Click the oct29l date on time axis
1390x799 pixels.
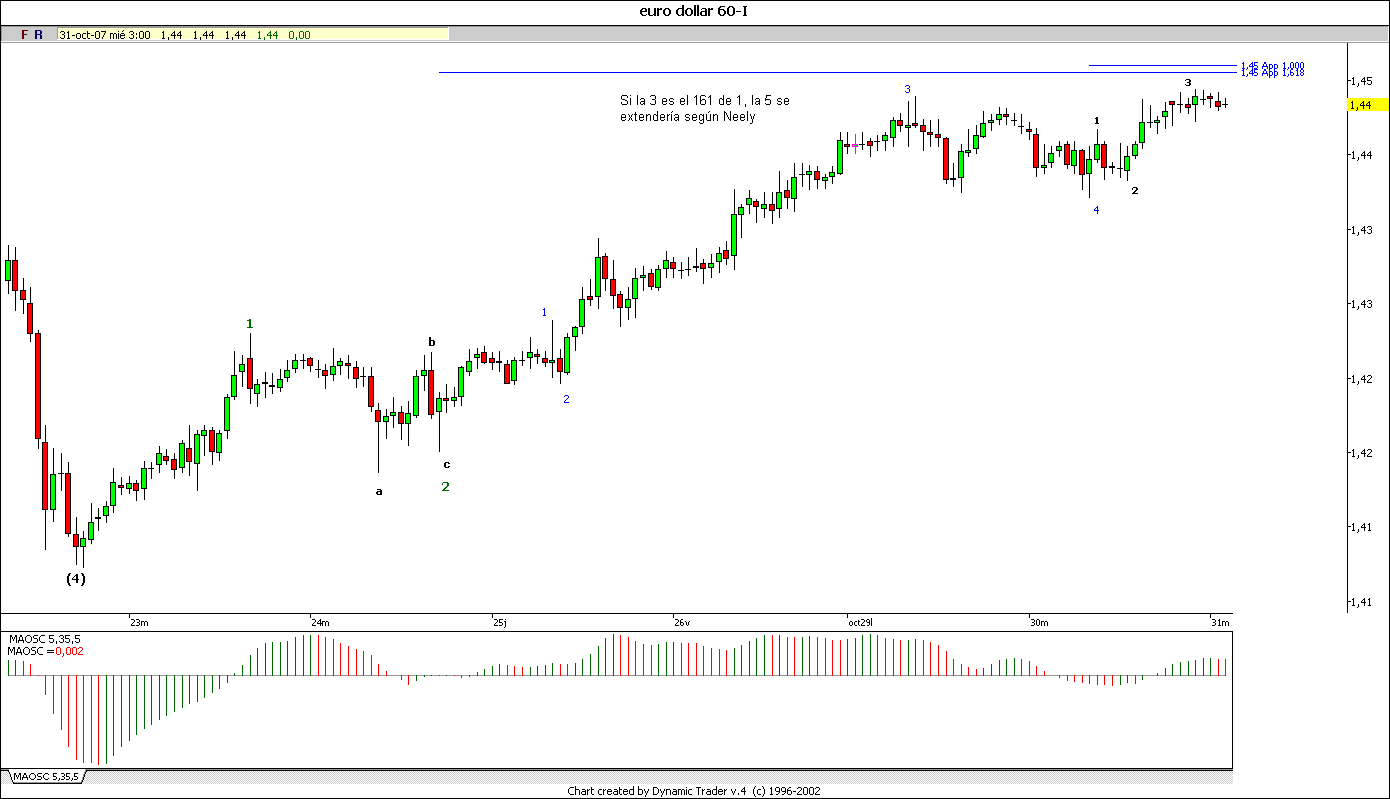click(860, 623)
